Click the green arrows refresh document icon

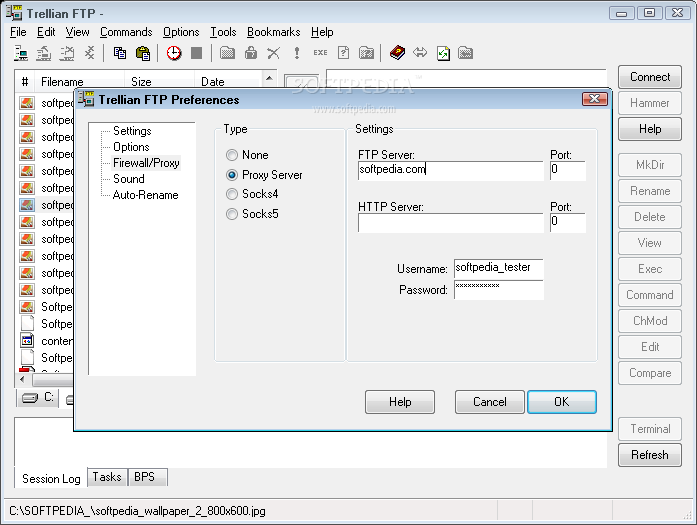pos(443,53)
